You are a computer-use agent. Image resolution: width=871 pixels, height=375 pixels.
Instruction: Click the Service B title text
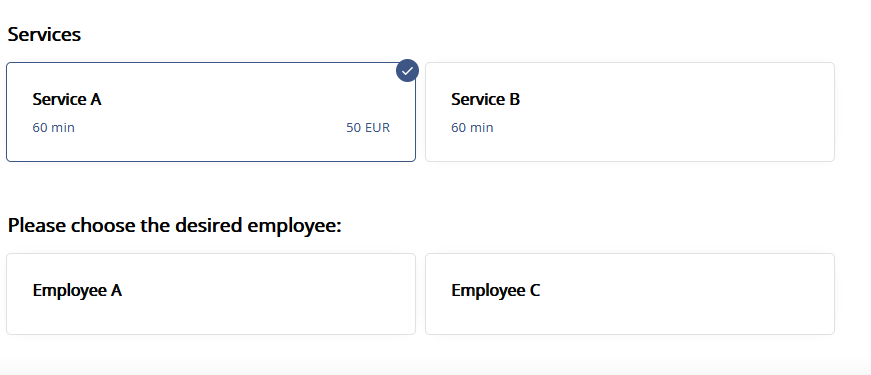(485, 99)
